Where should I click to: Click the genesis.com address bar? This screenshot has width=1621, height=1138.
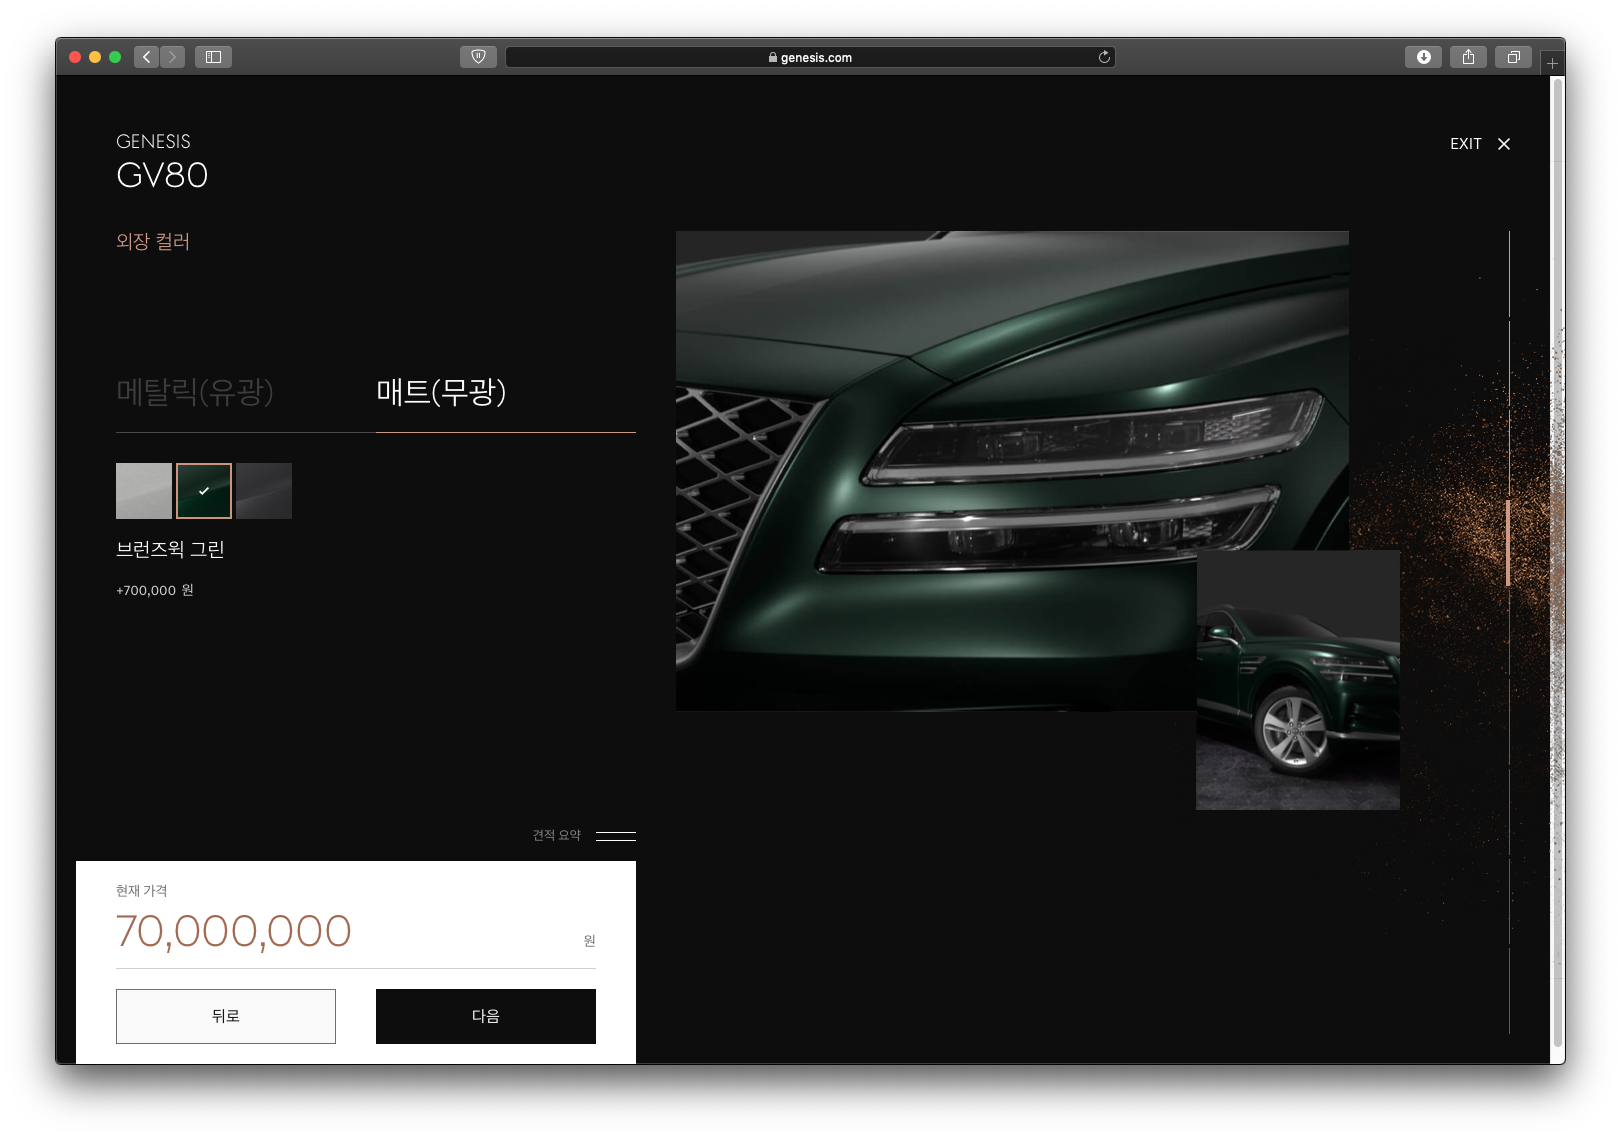pyautogui.click(x=810, y=57)
